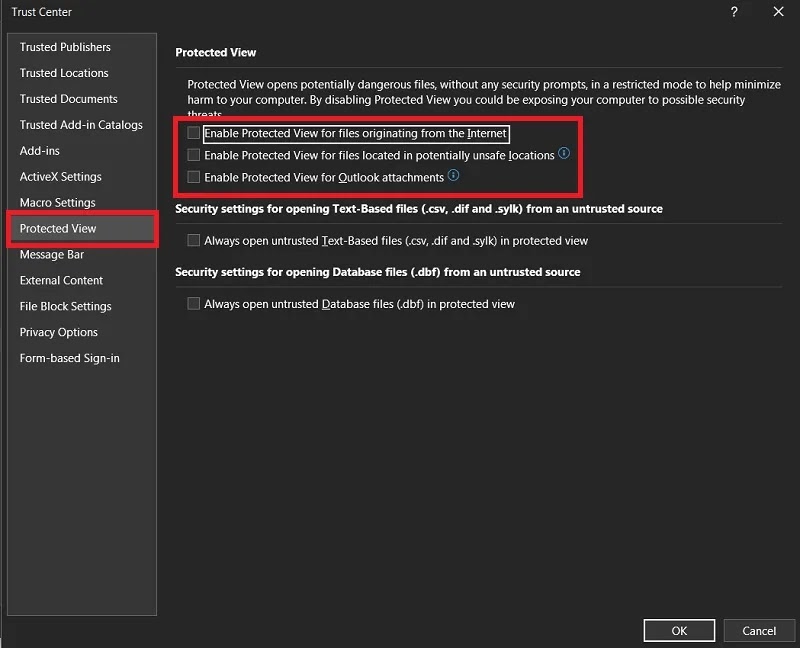Open Trusted Add-in Catalogs section
Viewport: 800px width, 648px height.
pyautogui.click(x=82, y=125)
